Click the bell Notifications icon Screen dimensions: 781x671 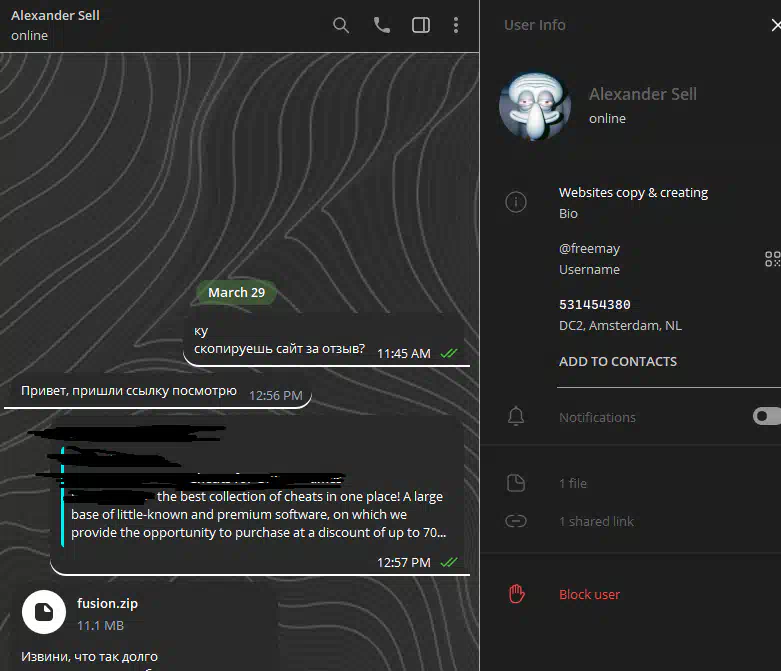click(516, 416)
